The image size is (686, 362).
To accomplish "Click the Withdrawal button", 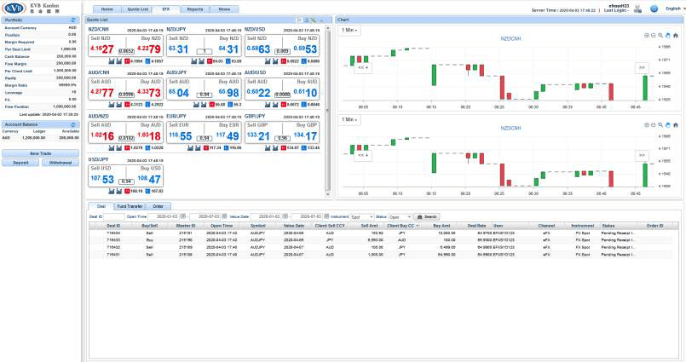I will coord(60,163).
